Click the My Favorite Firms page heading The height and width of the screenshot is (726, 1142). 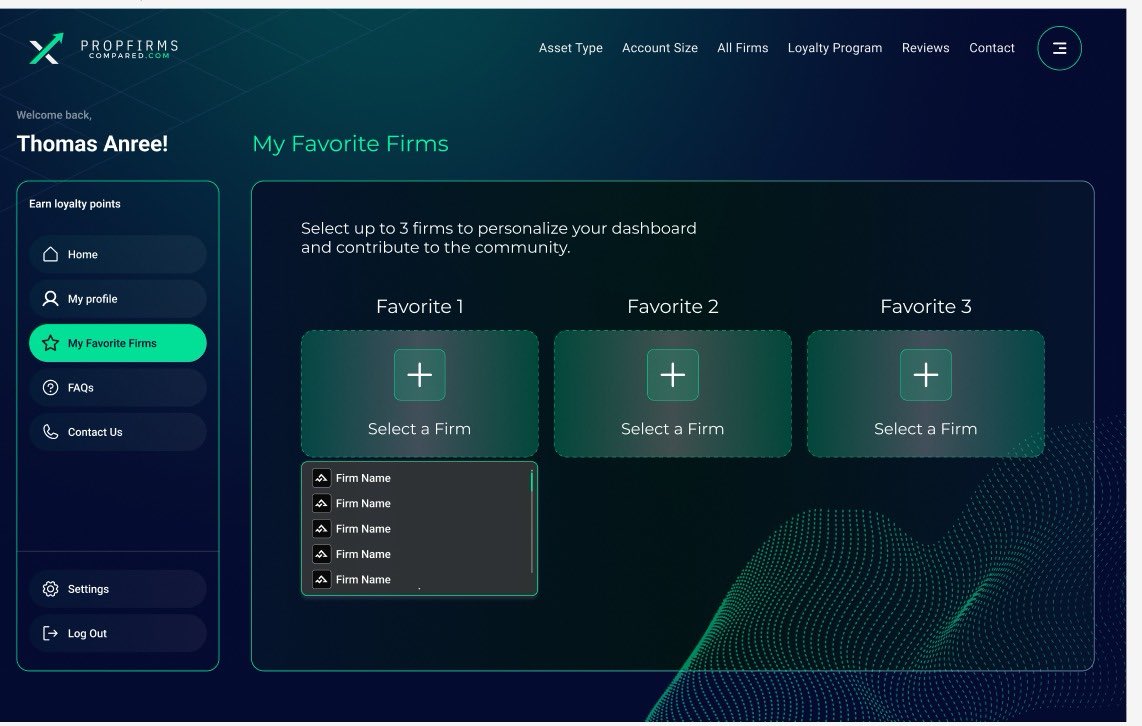click(350, 143)
